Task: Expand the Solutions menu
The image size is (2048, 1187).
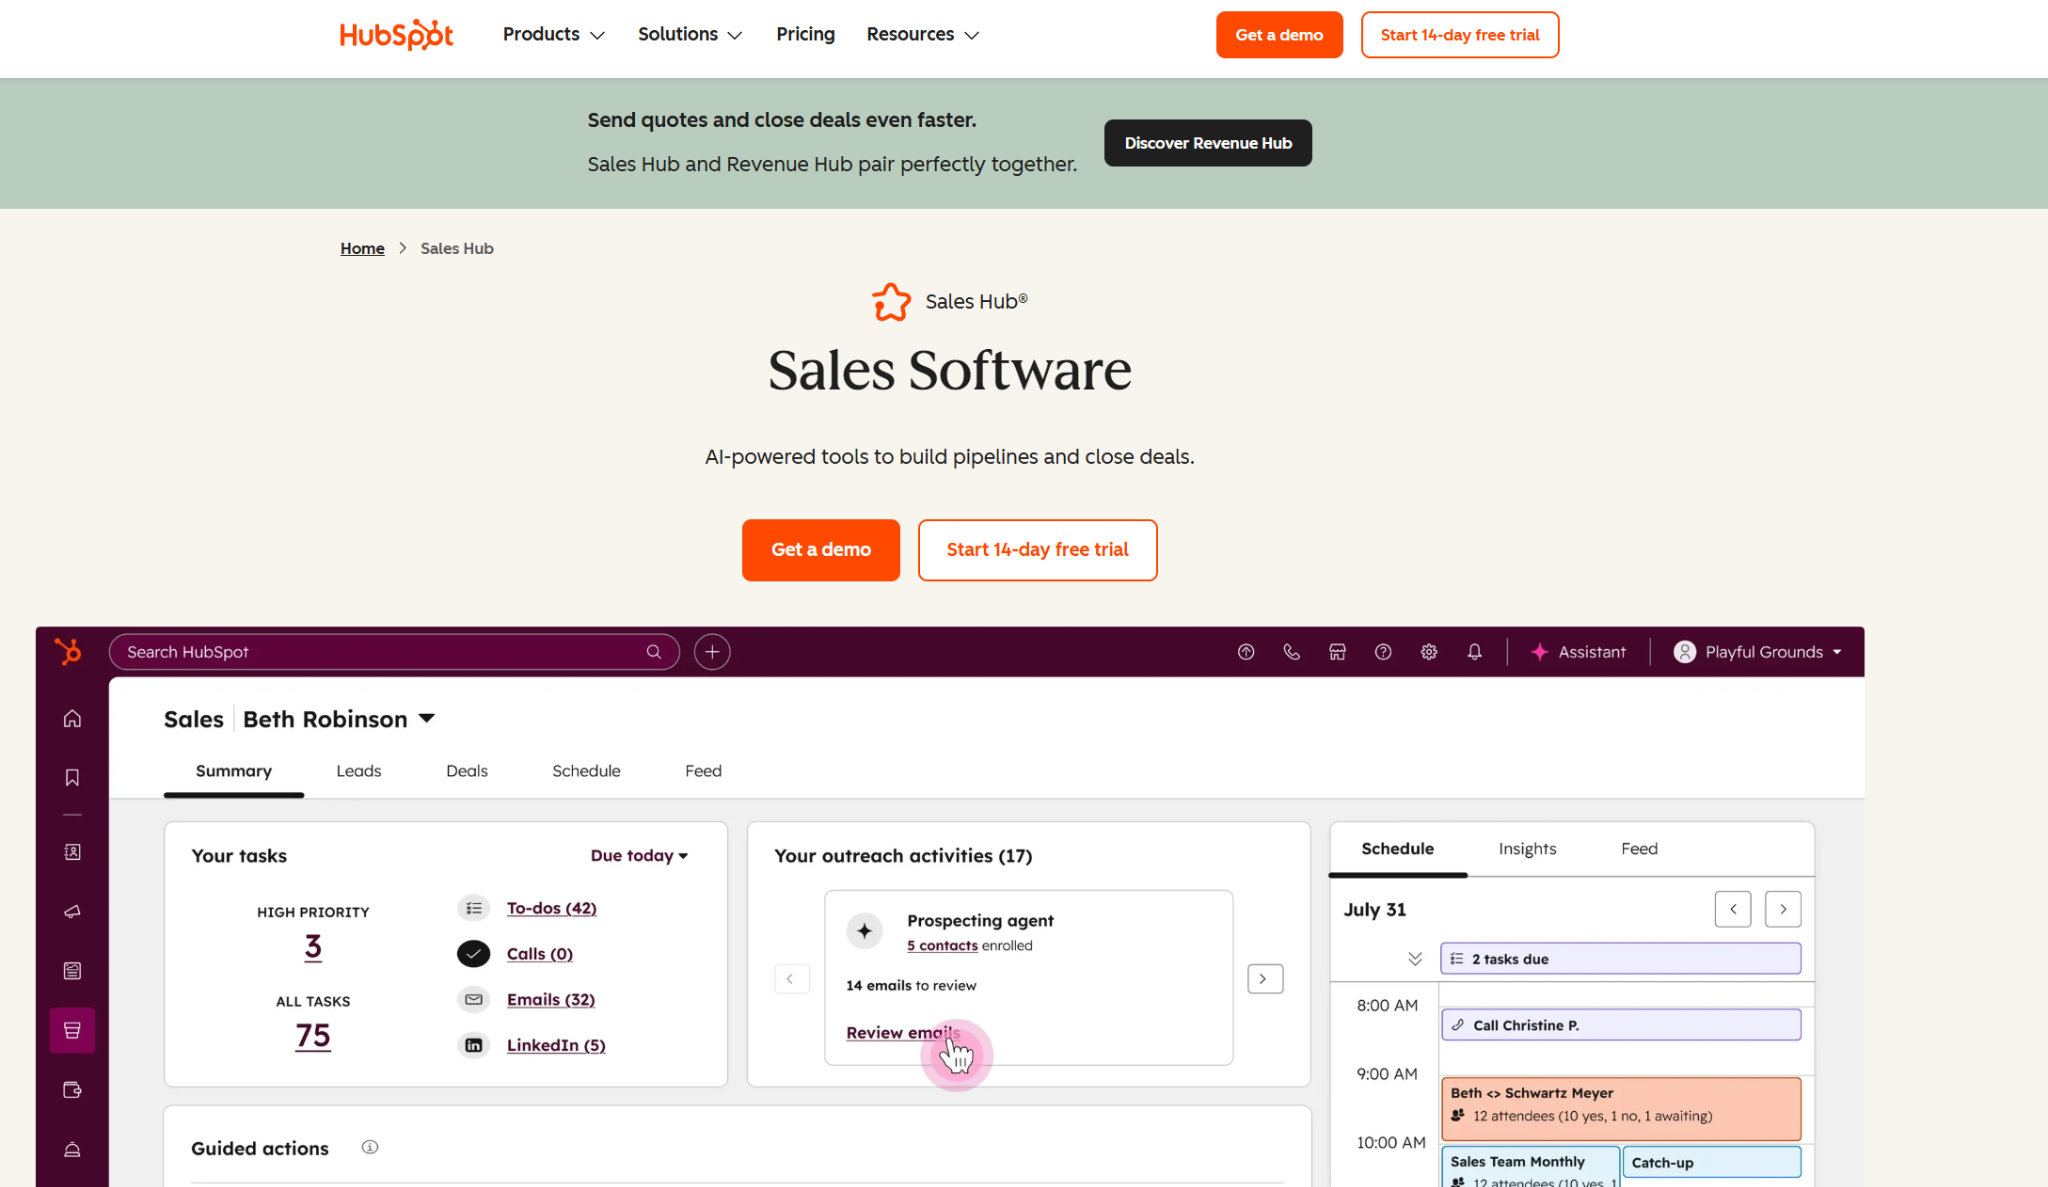Action: [690, 35]
